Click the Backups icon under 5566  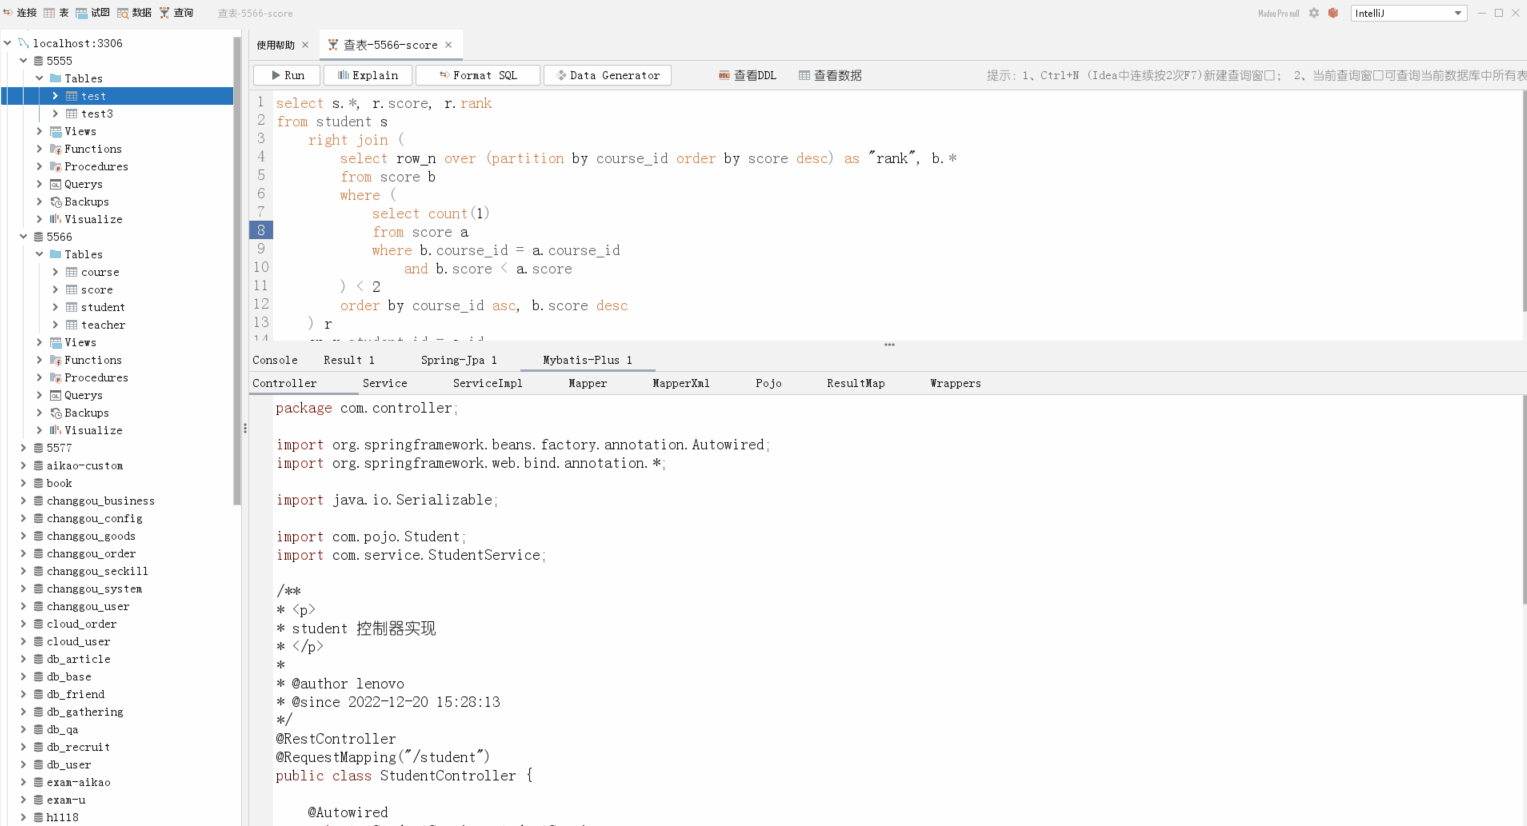pyautogui.click(x=55, y=413)
